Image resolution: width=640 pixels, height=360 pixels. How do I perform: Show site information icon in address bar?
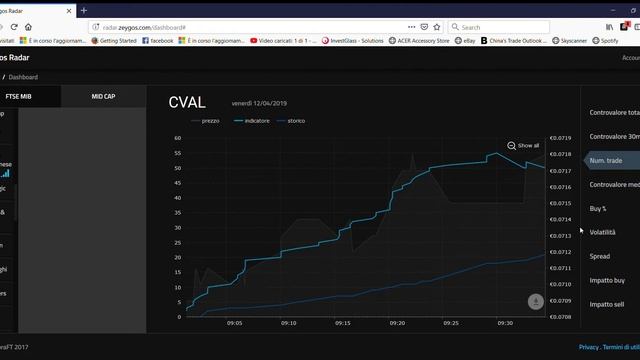click(96, 27)
